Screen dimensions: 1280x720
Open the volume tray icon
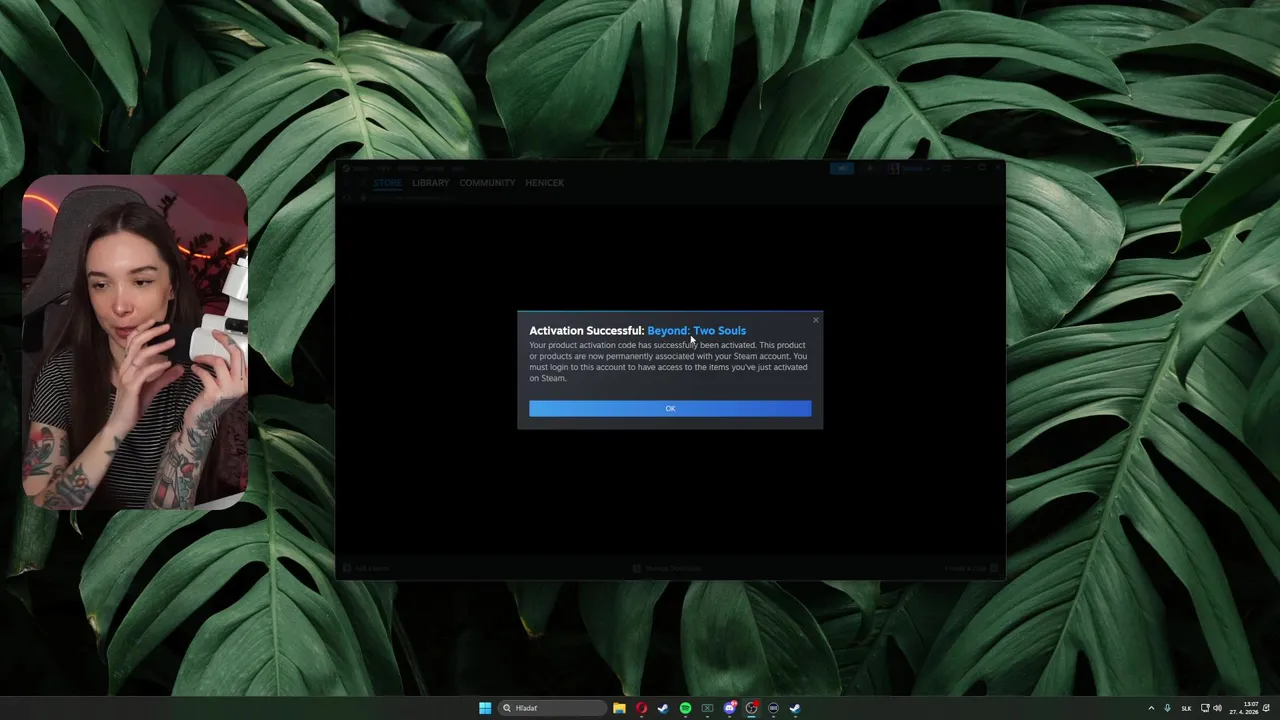pyautogui.click(x=1218, y=708)
